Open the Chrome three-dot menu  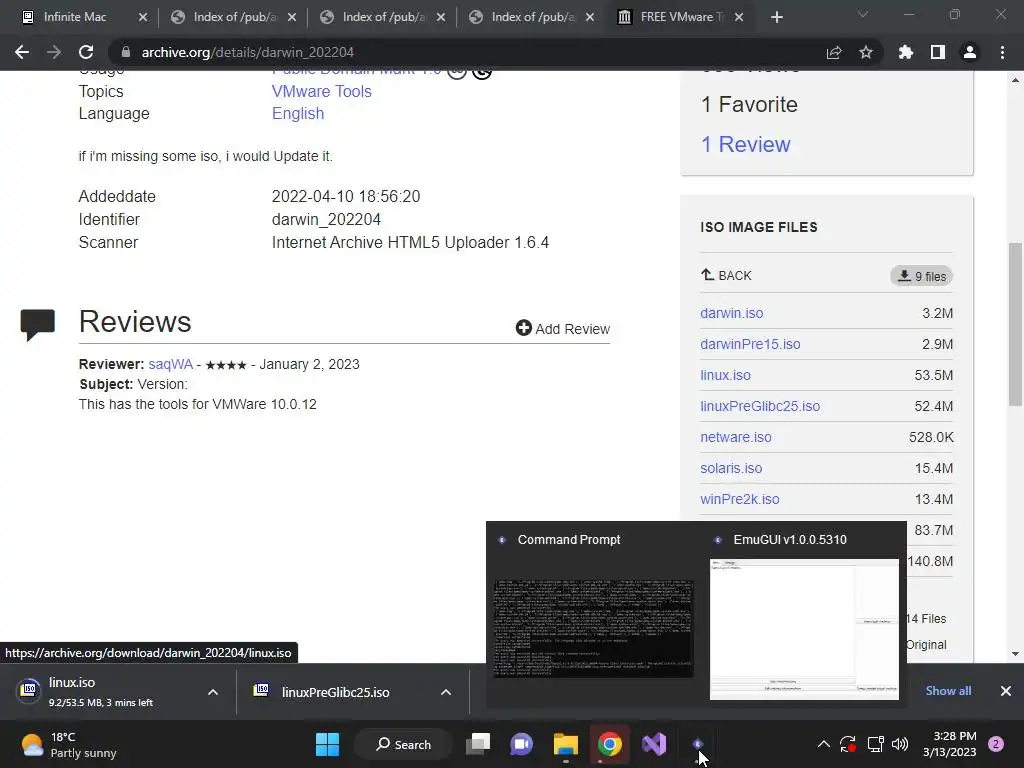pyautogui.click(x=1002, y=52)
